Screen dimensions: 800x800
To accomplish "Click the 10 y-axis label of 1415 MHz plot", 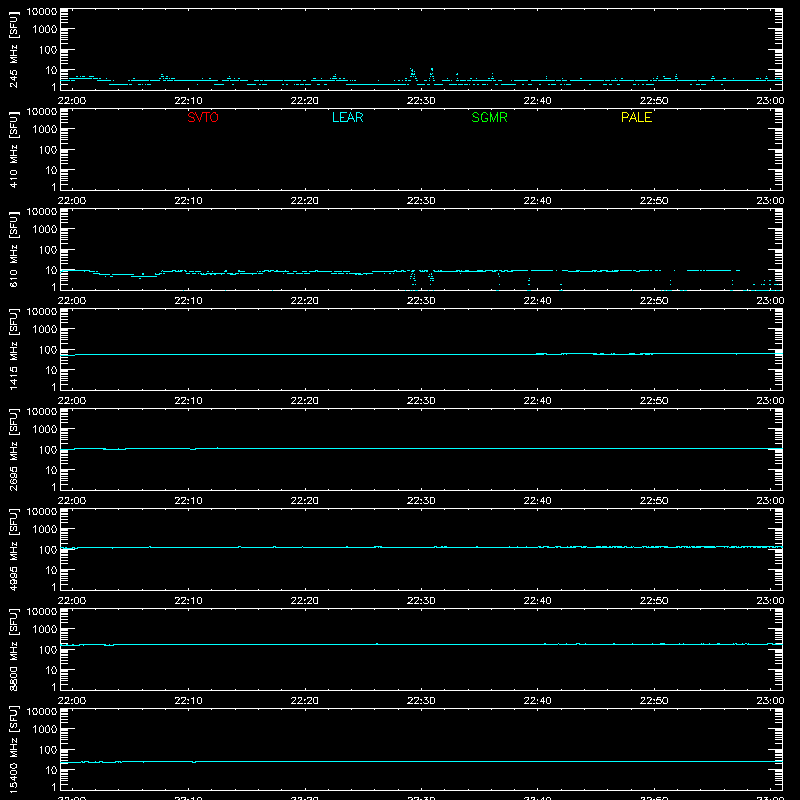I will 51,370.
